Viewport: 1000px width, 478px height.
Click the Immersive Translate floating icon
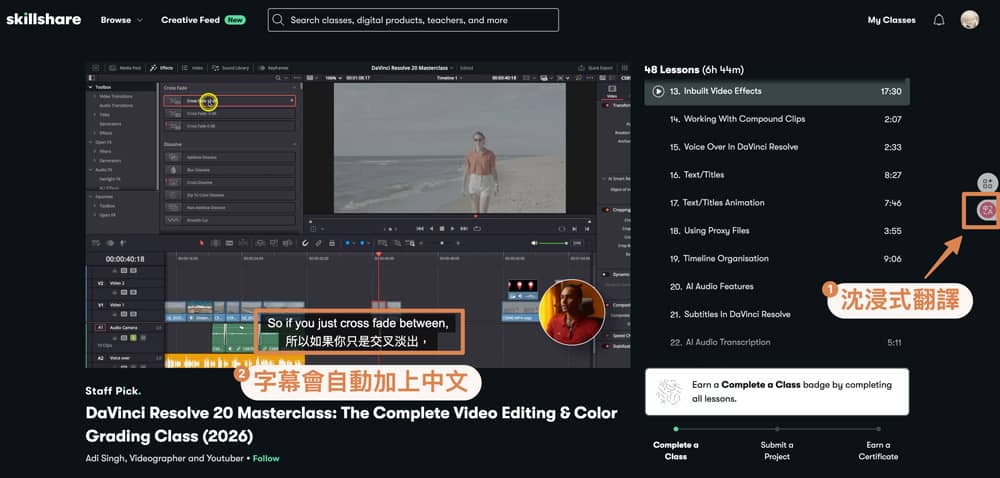pos(986,210)
